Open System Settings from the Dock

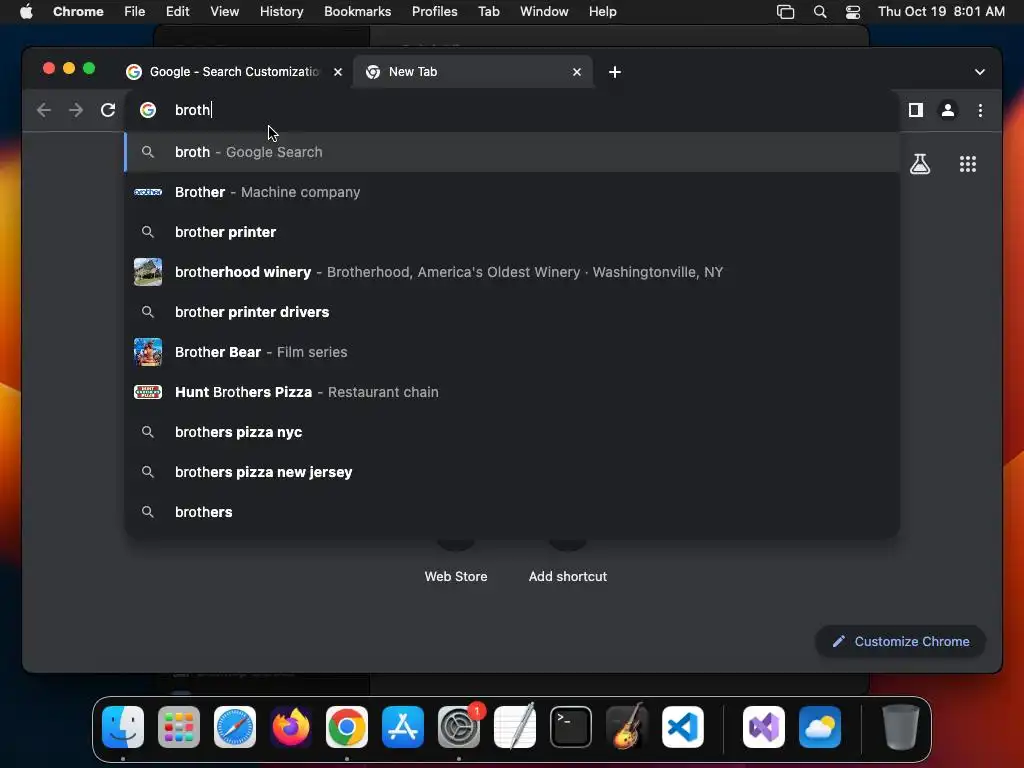(459, 727)
